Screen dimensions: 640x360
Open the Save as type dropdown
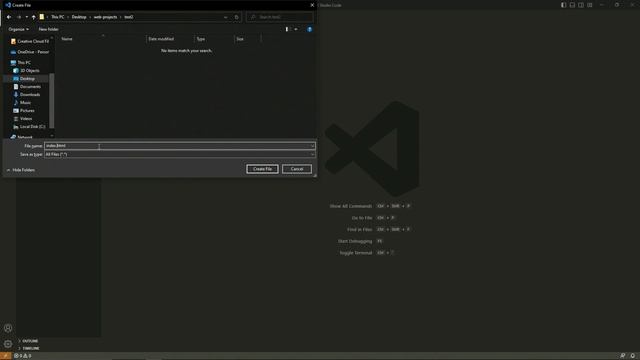[180, 154]
